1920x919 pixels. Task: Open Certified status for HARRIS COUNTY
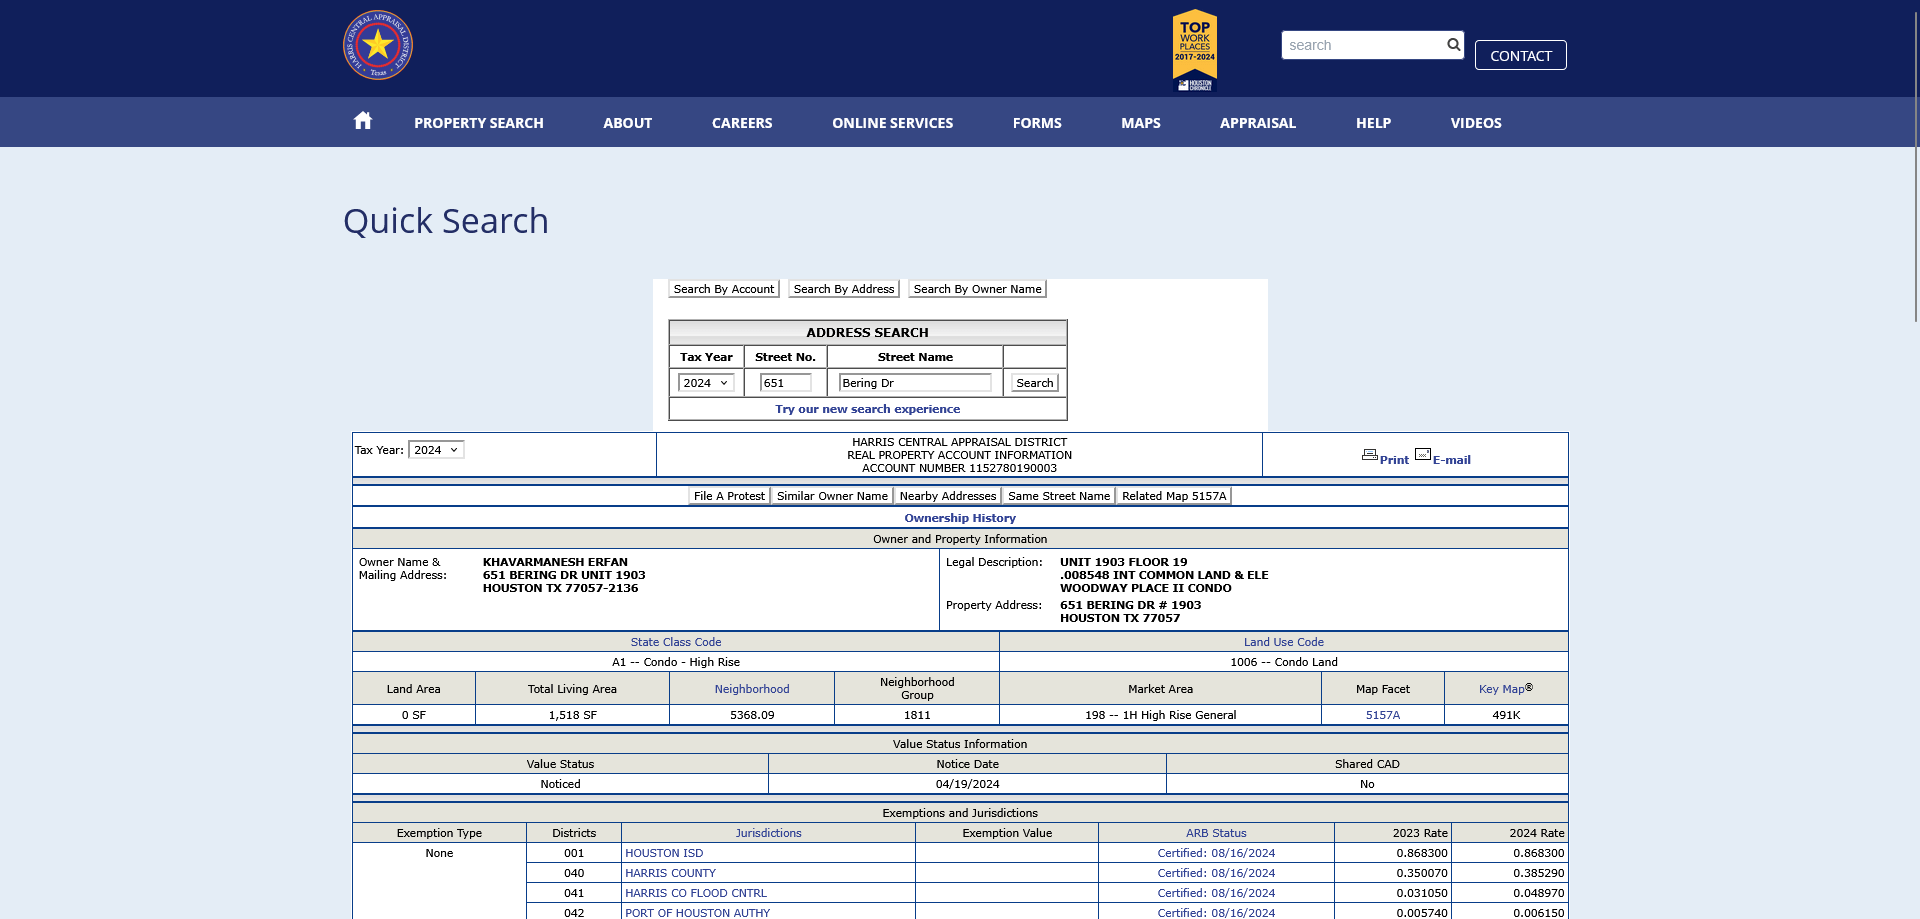click(x=1216, y=873)
